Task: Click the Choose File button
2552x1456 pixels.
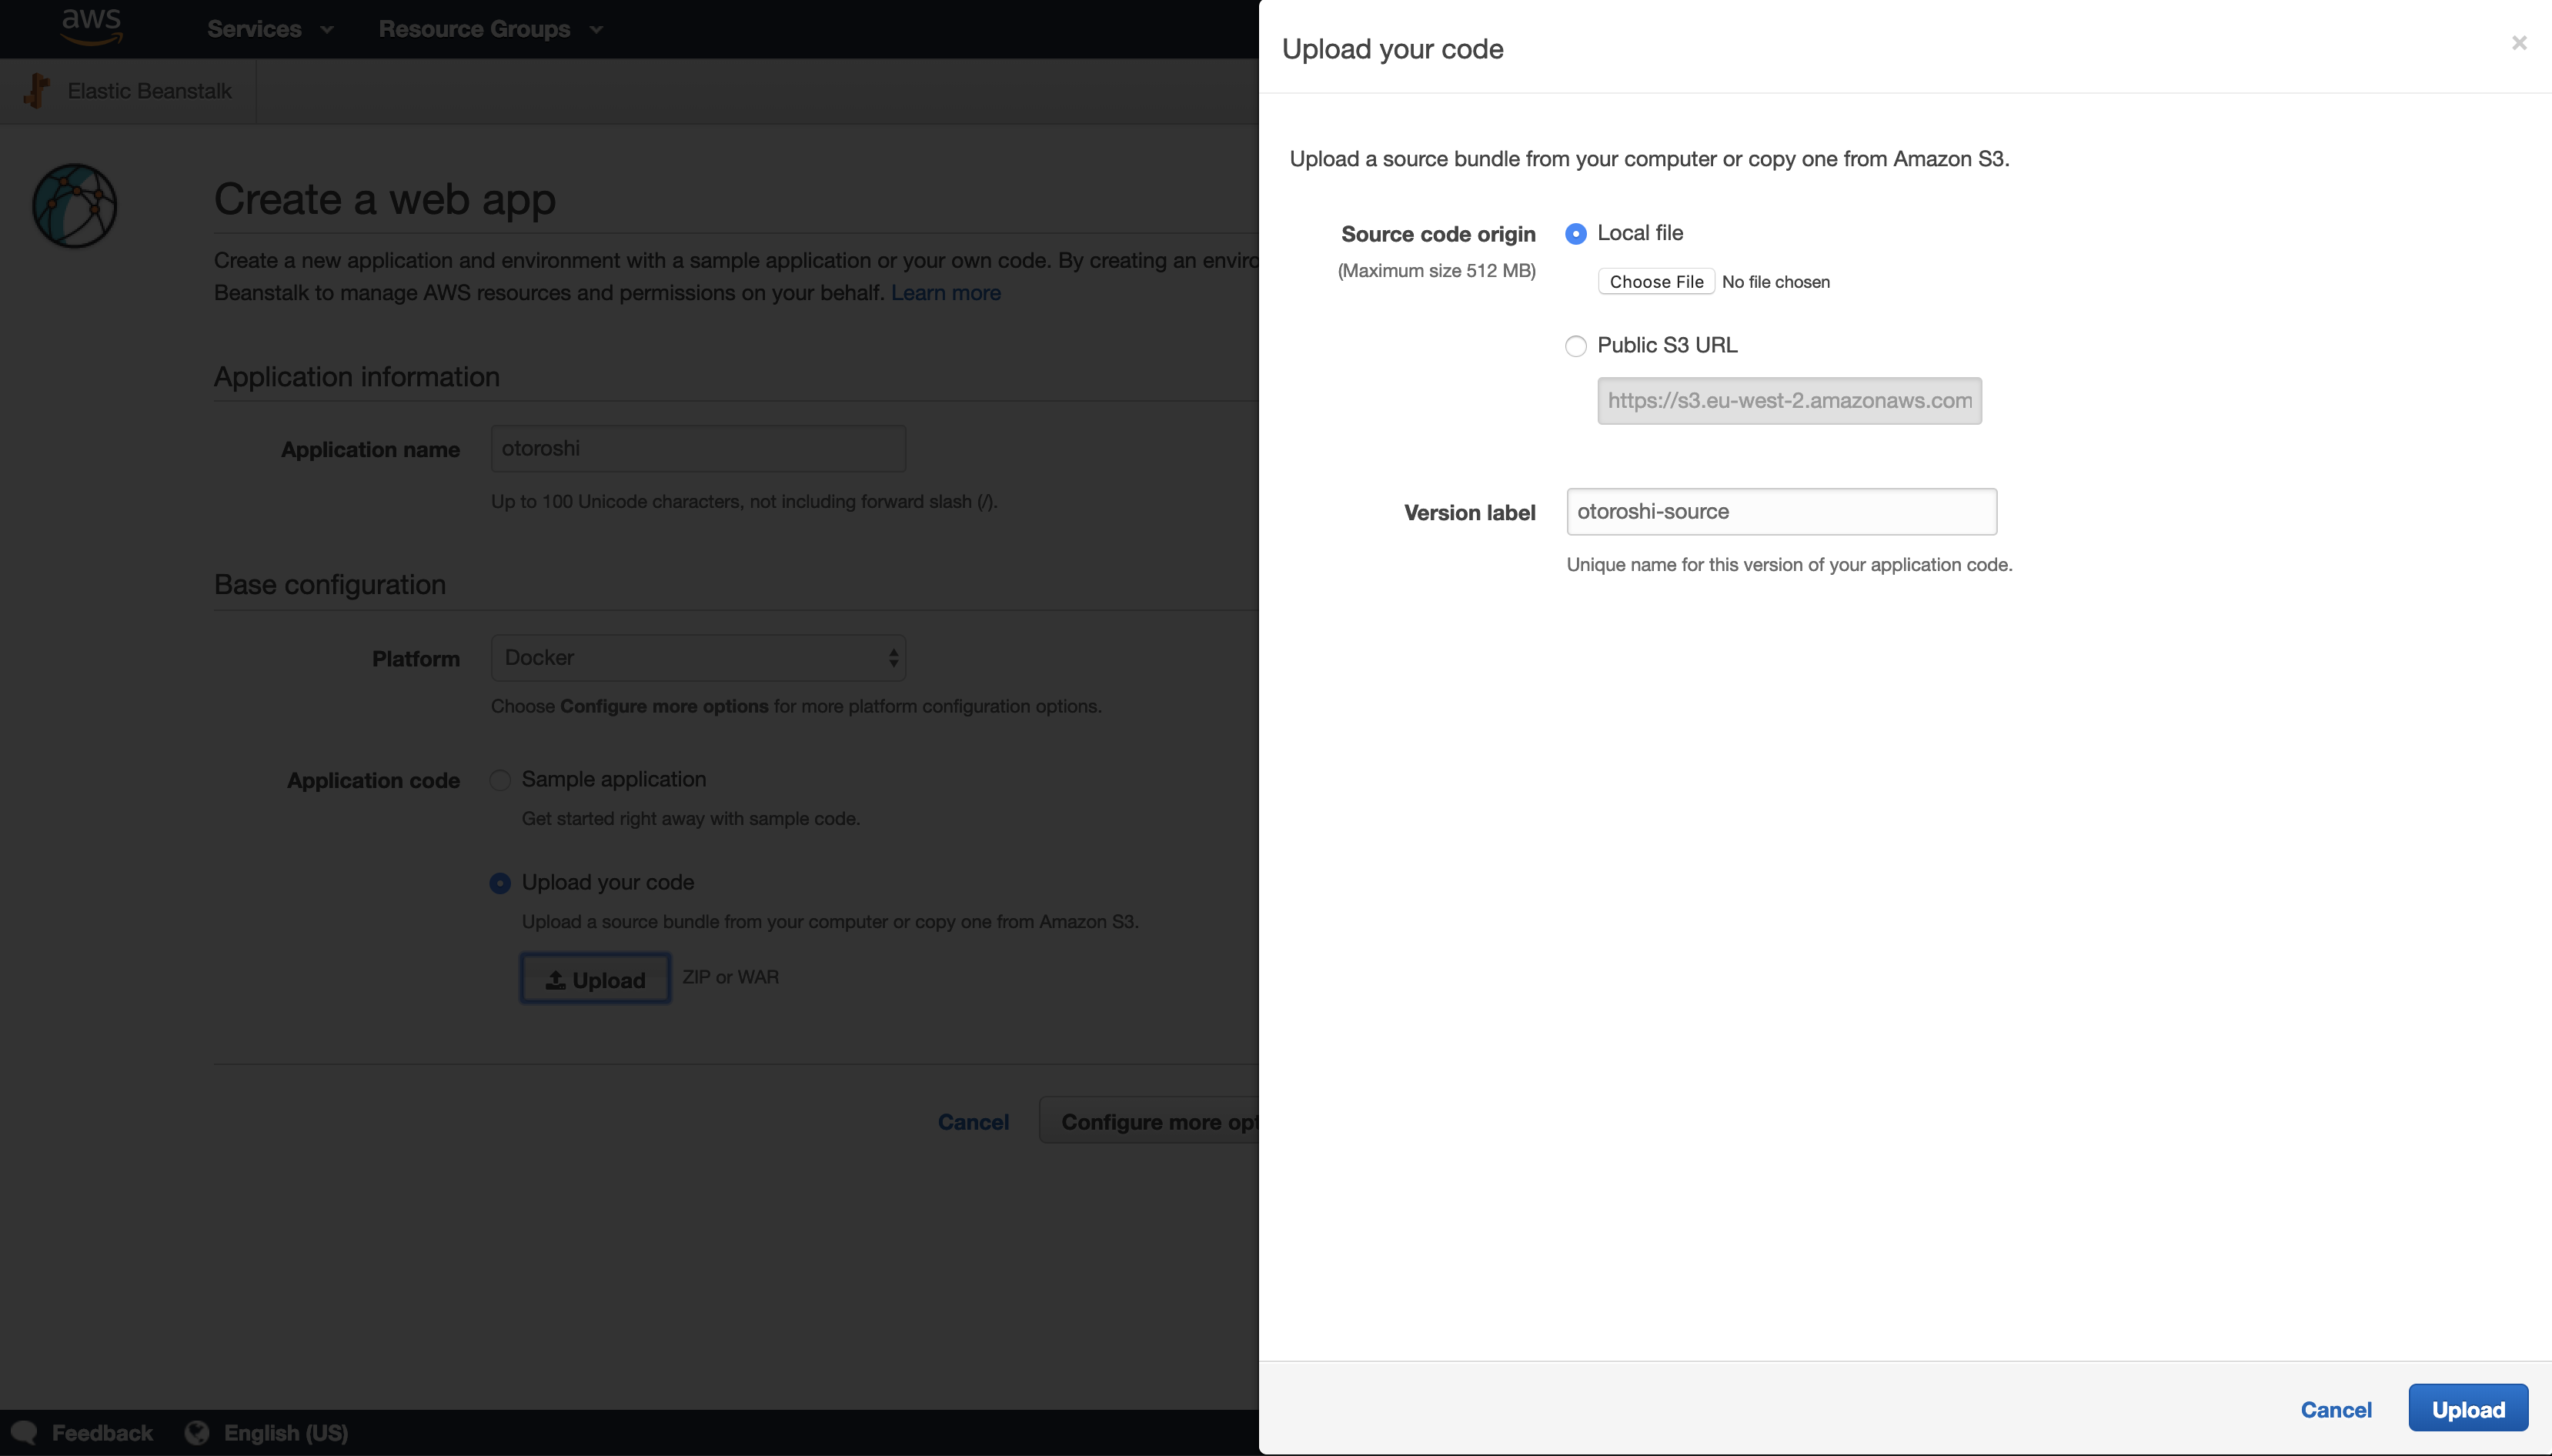Action: point(1656,282)
